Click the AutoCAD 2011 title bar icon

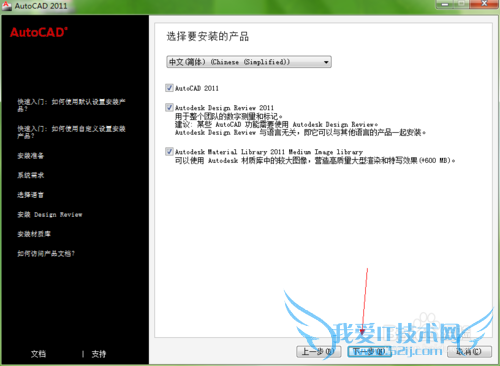[x=7, y=5]
